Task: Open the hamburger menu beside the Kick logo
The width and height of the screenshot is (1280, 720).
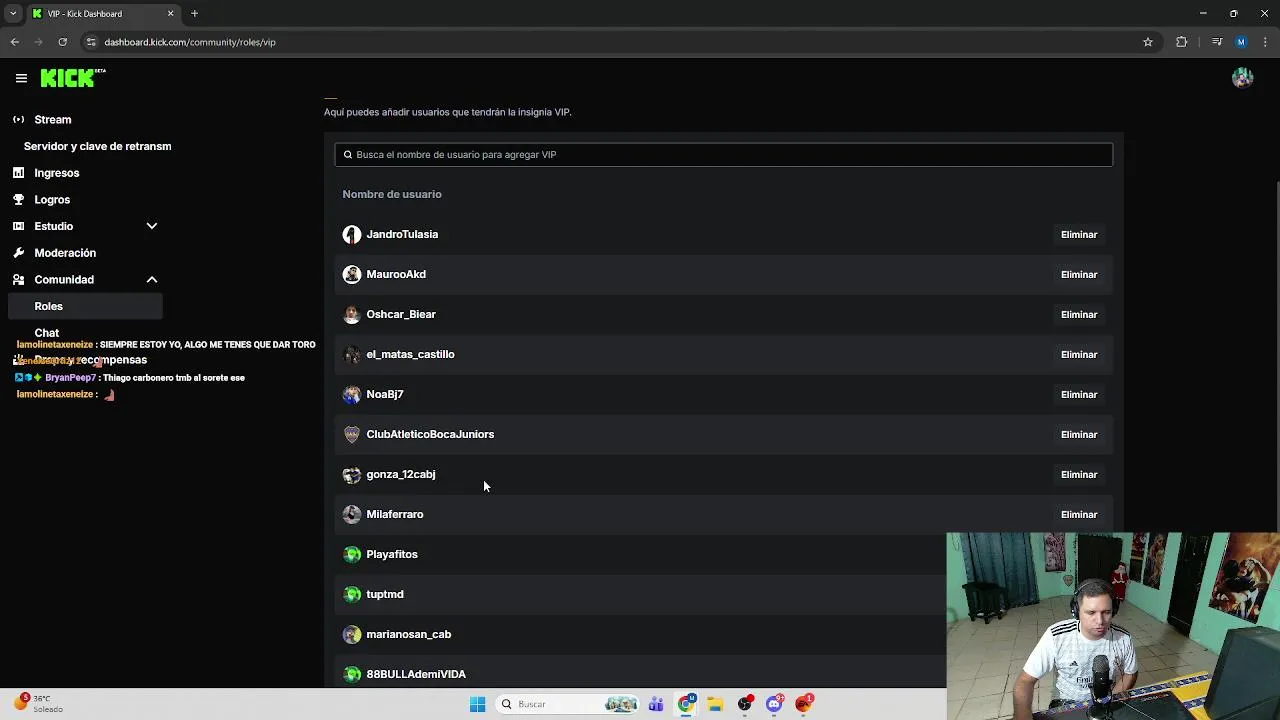Action: pos(21,78)
